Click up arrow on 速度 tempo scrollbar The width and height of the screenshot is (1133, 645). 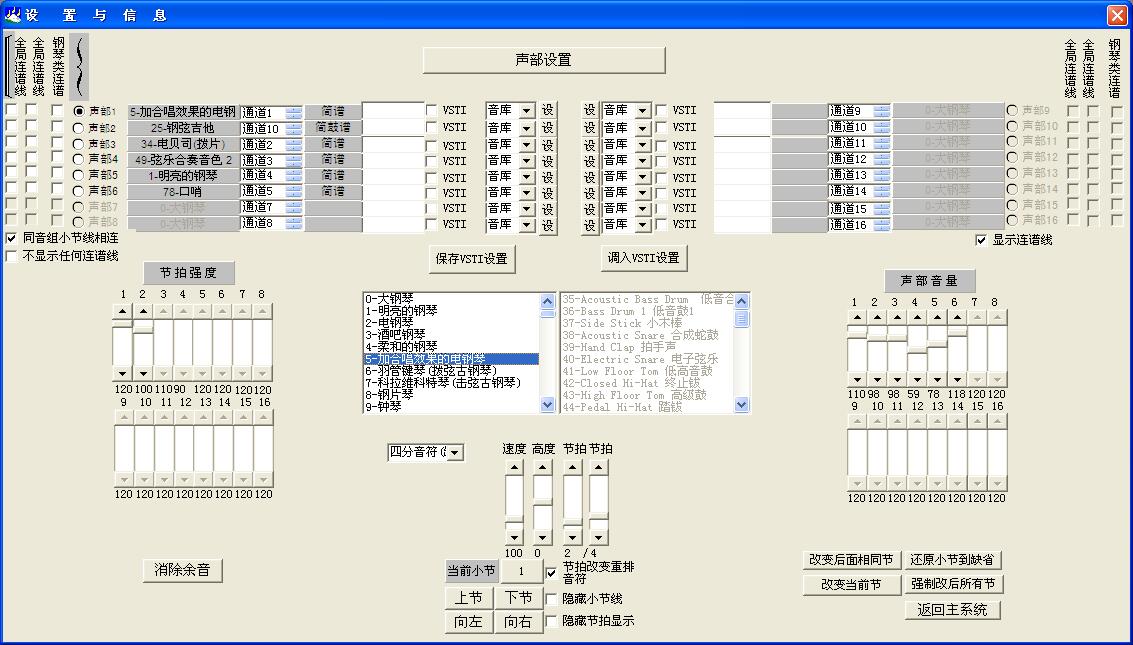coord(513,467)
